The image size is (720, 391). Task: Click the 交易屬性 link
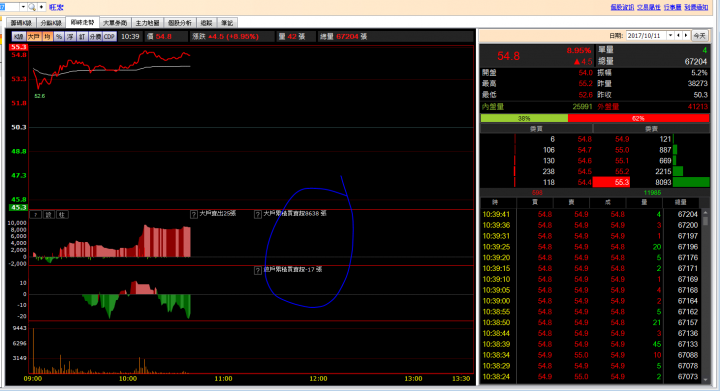click(648, 7)
